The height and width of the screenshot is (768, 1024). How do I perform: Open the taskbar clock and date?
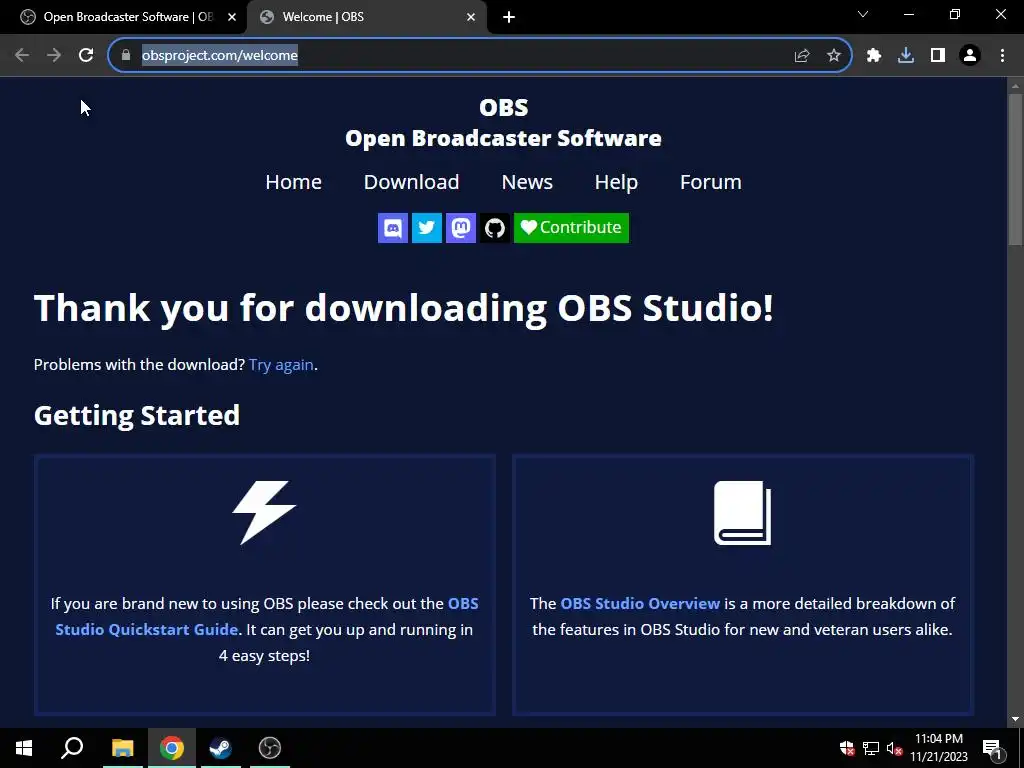[x=938, y=748]
